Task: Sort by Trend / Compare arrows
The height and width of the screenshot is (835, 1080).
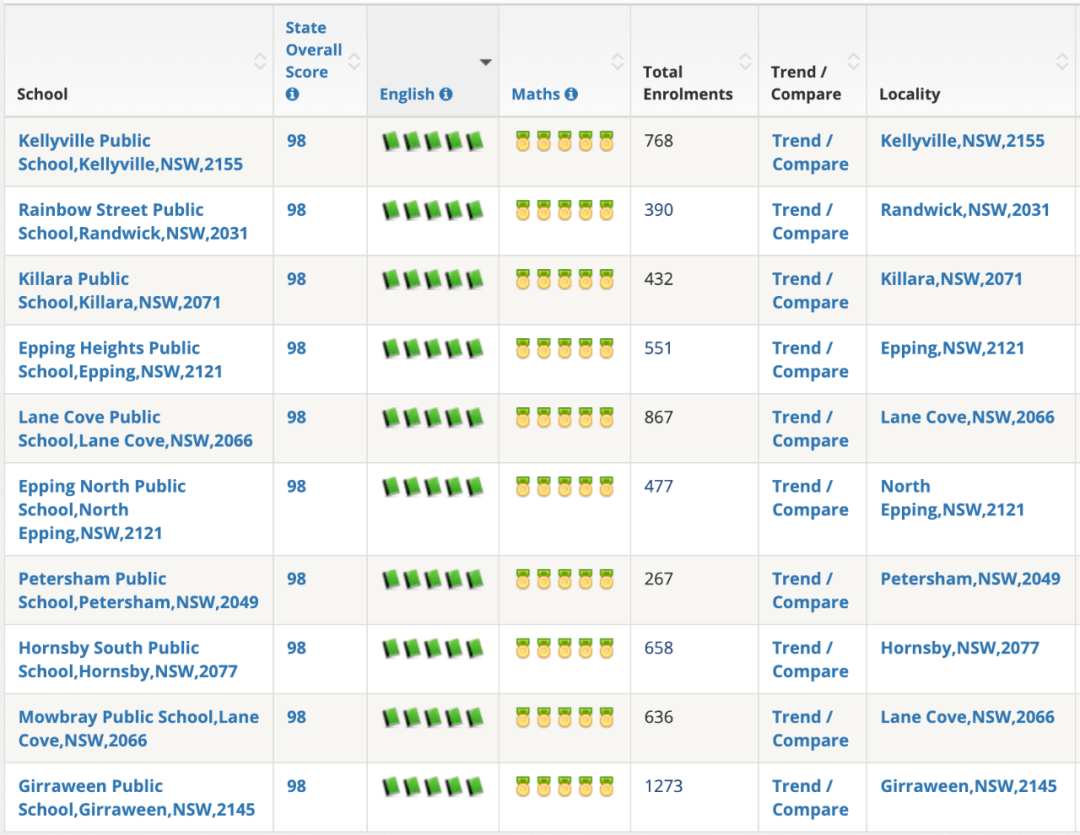Action: [x=853, y=61]
